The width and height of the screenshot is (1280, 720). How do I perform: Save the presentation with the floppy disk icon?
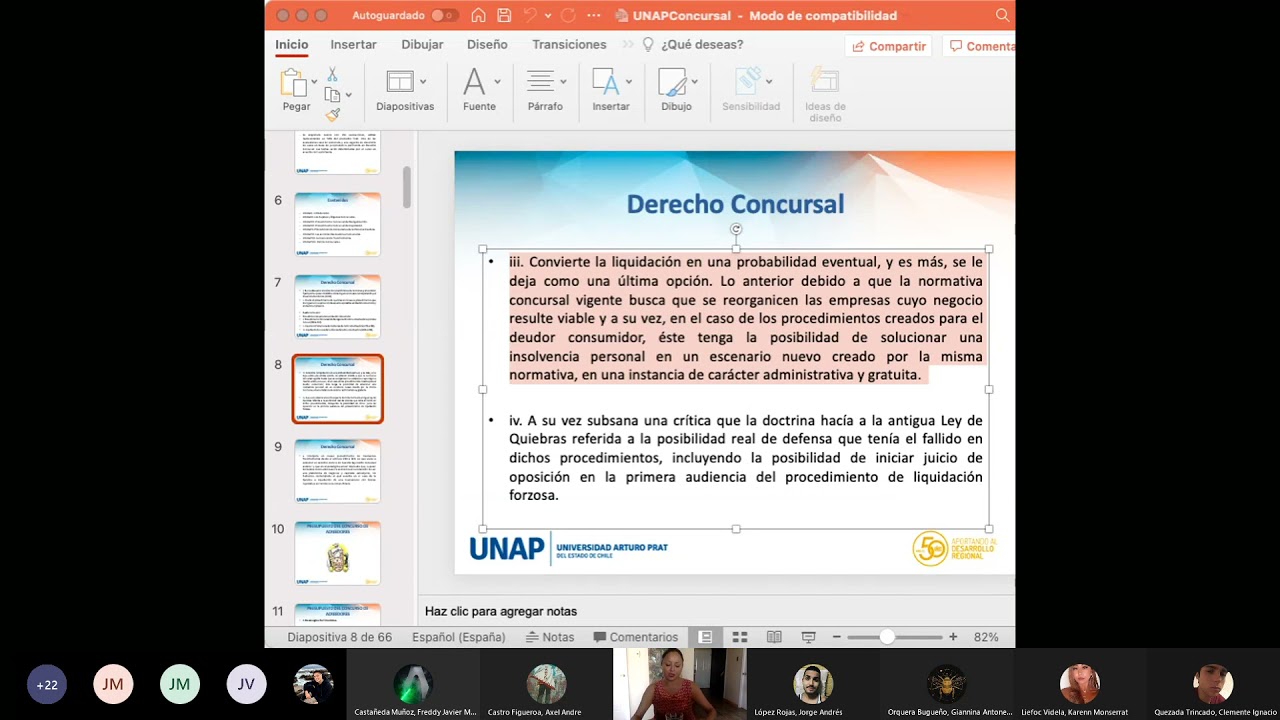click(504, 15)
